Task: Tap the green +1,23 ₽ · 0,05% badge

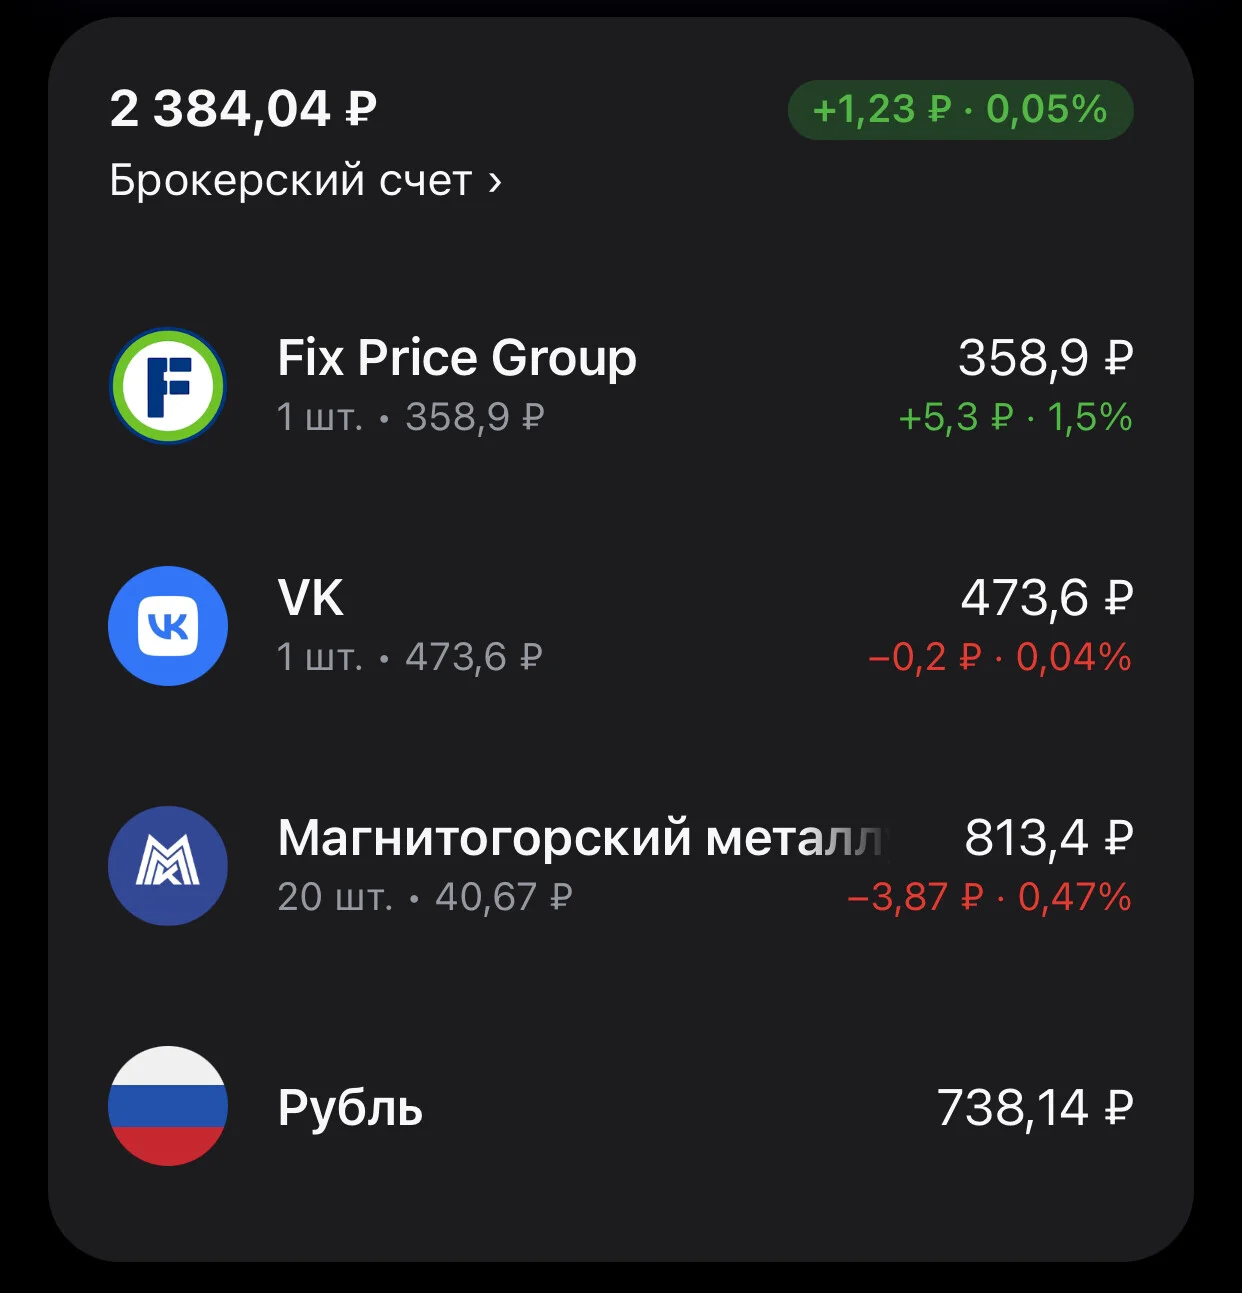Action: pos(960,109)
